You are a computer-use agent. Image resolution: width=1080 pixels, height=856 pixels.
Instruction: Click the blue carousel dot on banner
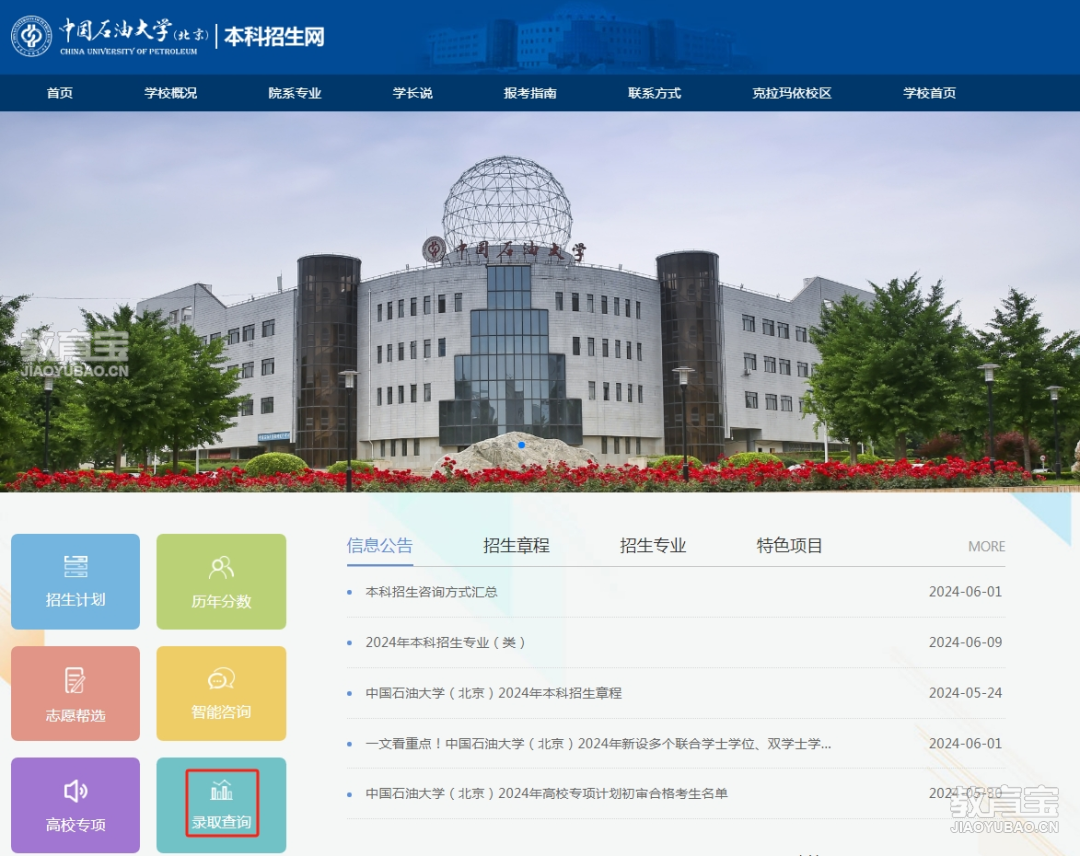pyautogui.click(x=521, y=445)
